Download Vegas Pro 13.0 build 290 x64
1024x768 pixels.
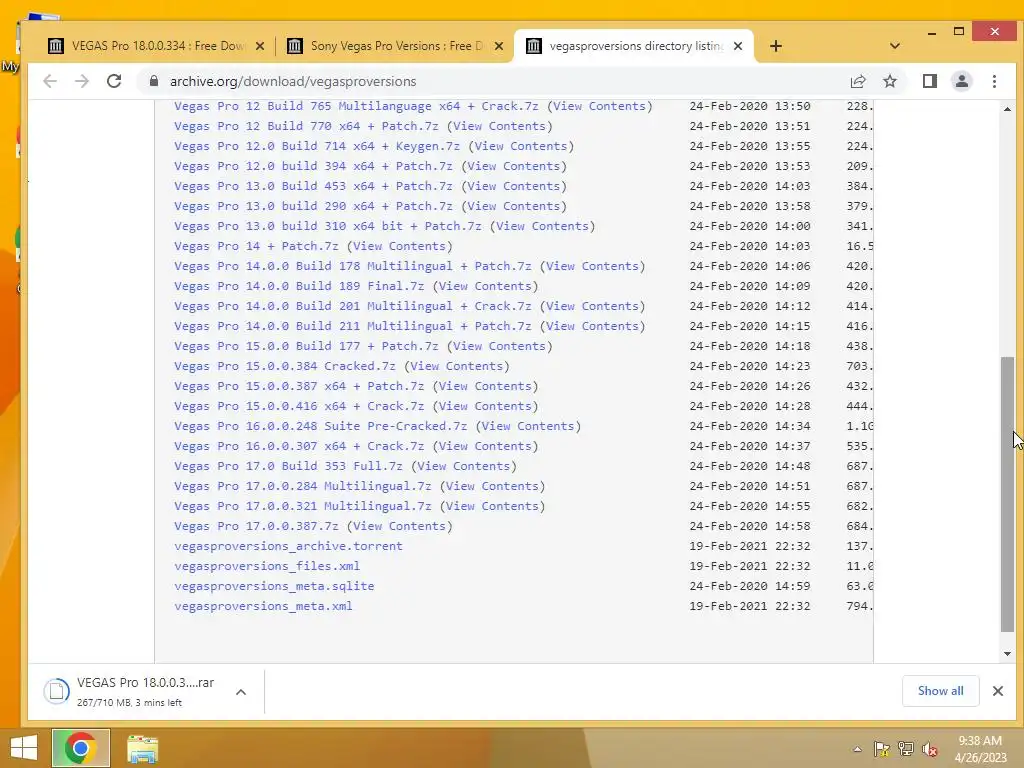(313, 206)
